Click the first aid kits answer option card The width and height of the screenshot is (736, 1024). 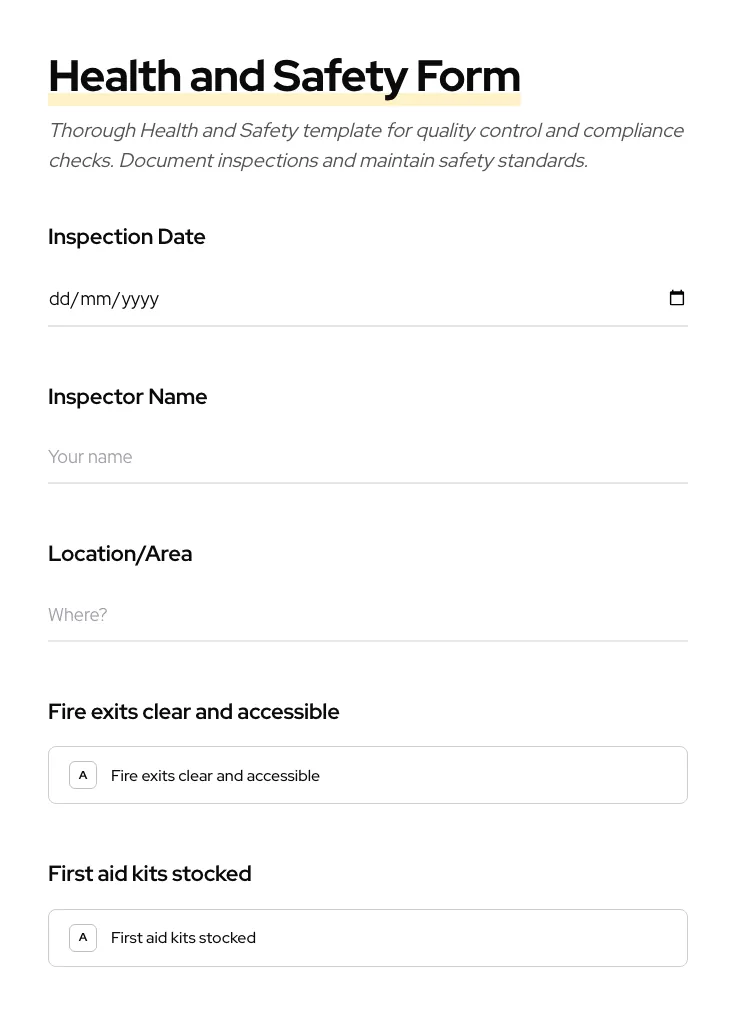(368, 937)
